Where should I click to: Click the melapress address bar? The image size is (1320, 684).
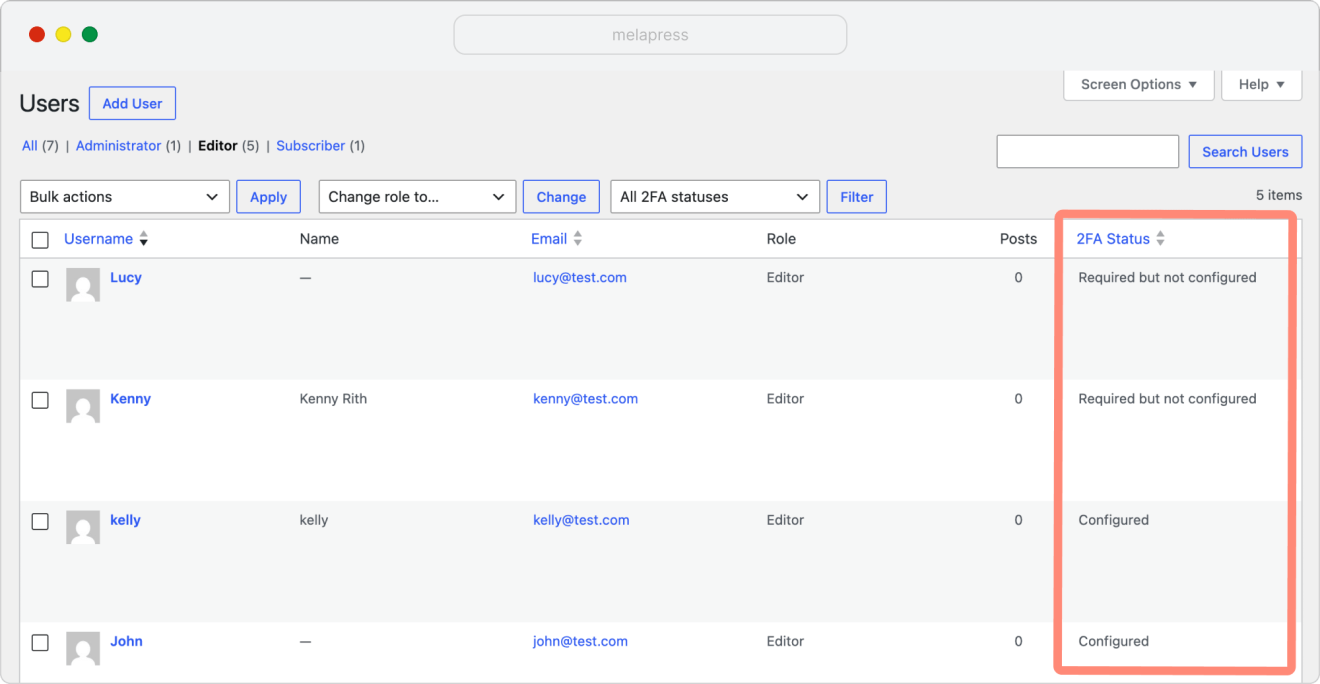650,35
